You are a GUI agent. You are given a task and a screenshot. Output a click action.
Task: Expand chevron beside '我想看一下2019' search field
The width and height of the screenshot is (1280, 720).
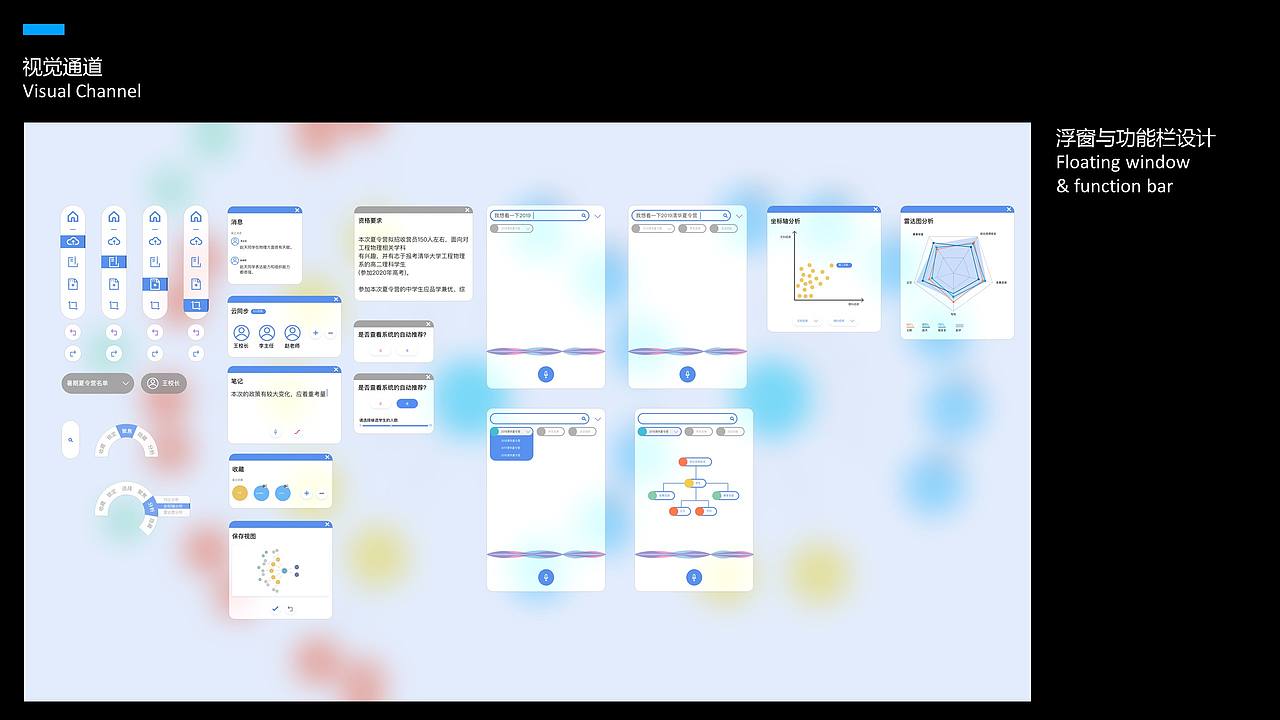pos(597,216)
